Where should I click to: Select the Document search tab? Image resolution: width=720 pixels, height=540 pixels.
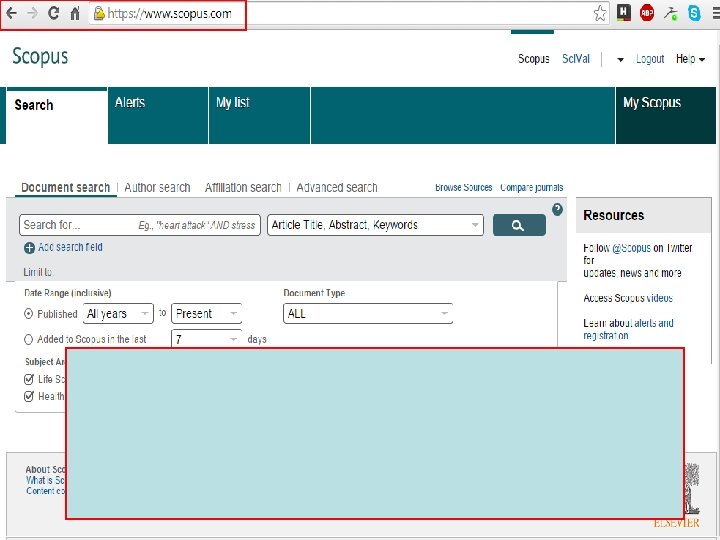click(x=66, y=187)
